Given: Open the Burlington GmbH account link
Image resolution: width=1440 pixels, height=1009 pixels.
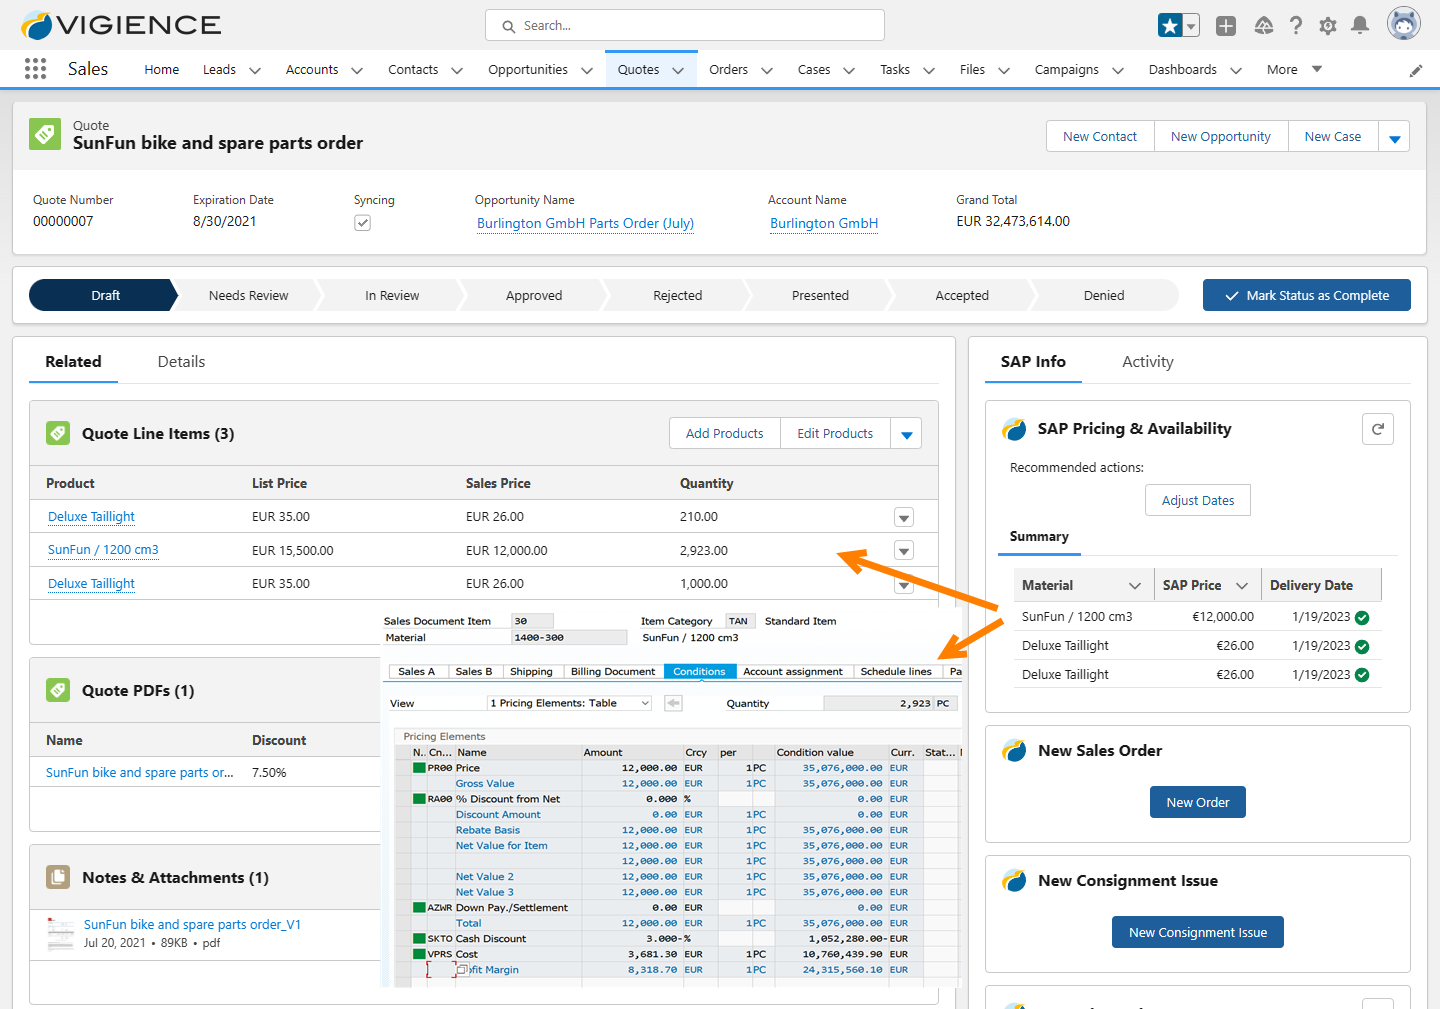Looking at the screenshot, I should click(x=824, y=223).
